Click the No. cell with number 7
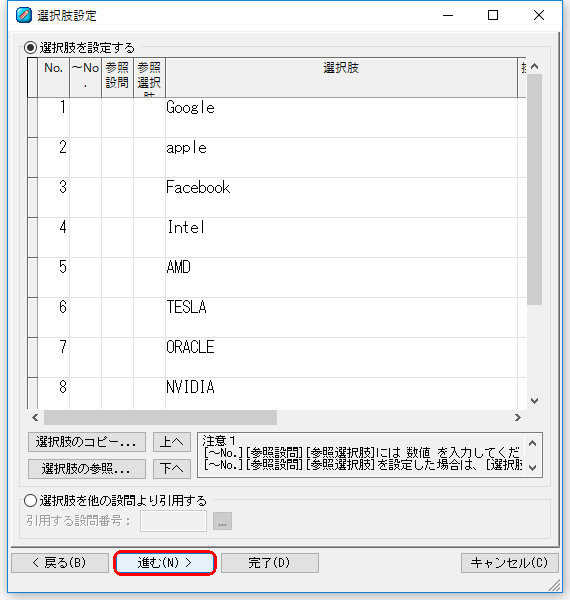570x600 pixels. click(x=54, y=357)
